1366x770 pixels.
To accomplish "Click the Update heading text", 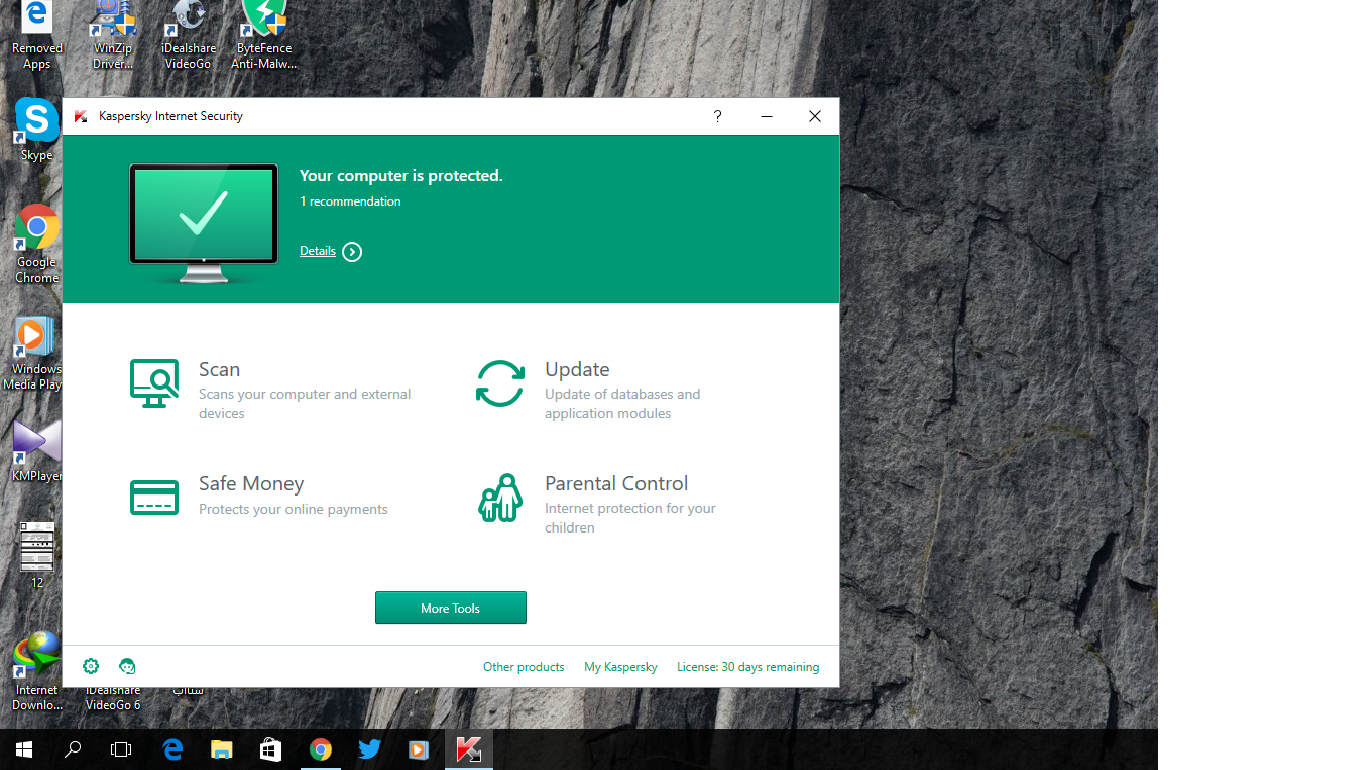I will point(577,369).
